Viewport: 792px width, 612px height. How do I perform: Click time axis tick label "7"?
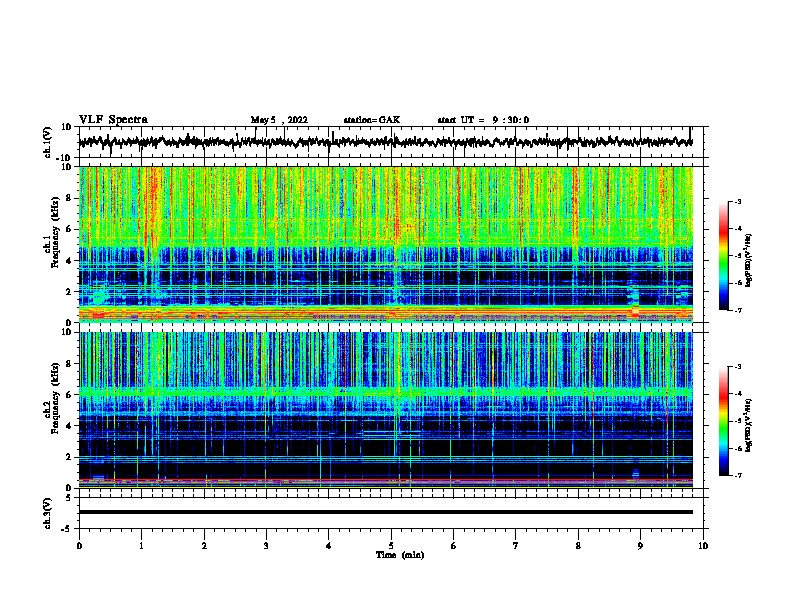516,546
